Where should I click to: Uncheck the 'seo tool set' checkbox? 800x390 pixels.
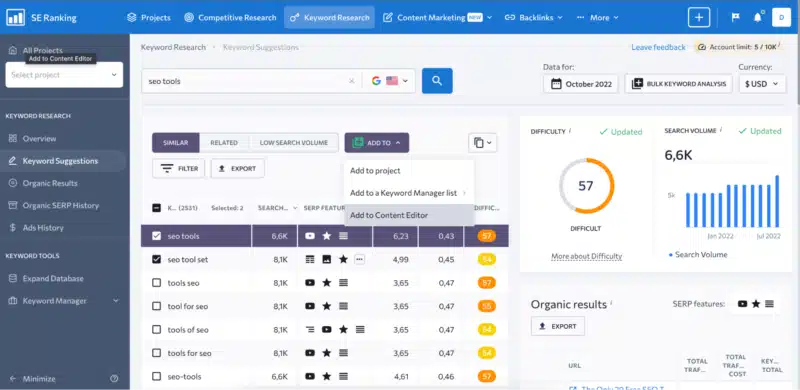tap(157, 259)
